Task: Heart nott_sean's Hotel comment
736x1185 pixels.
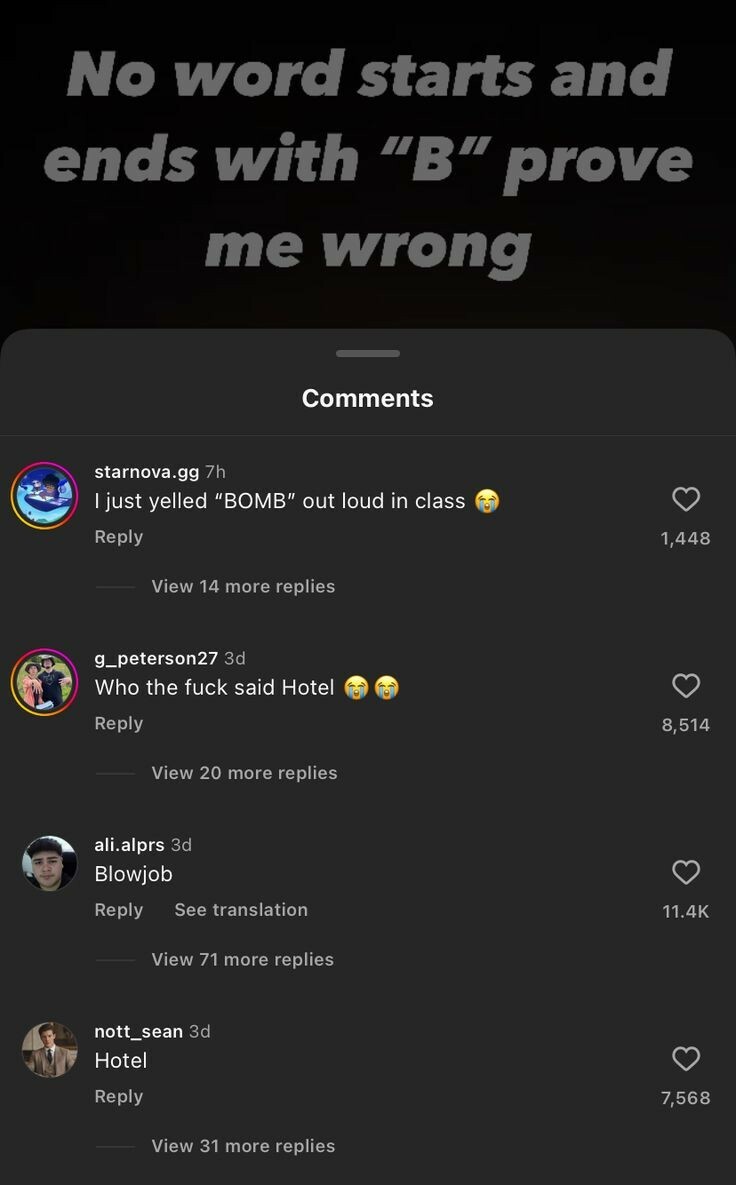Action: point(685,1059)
